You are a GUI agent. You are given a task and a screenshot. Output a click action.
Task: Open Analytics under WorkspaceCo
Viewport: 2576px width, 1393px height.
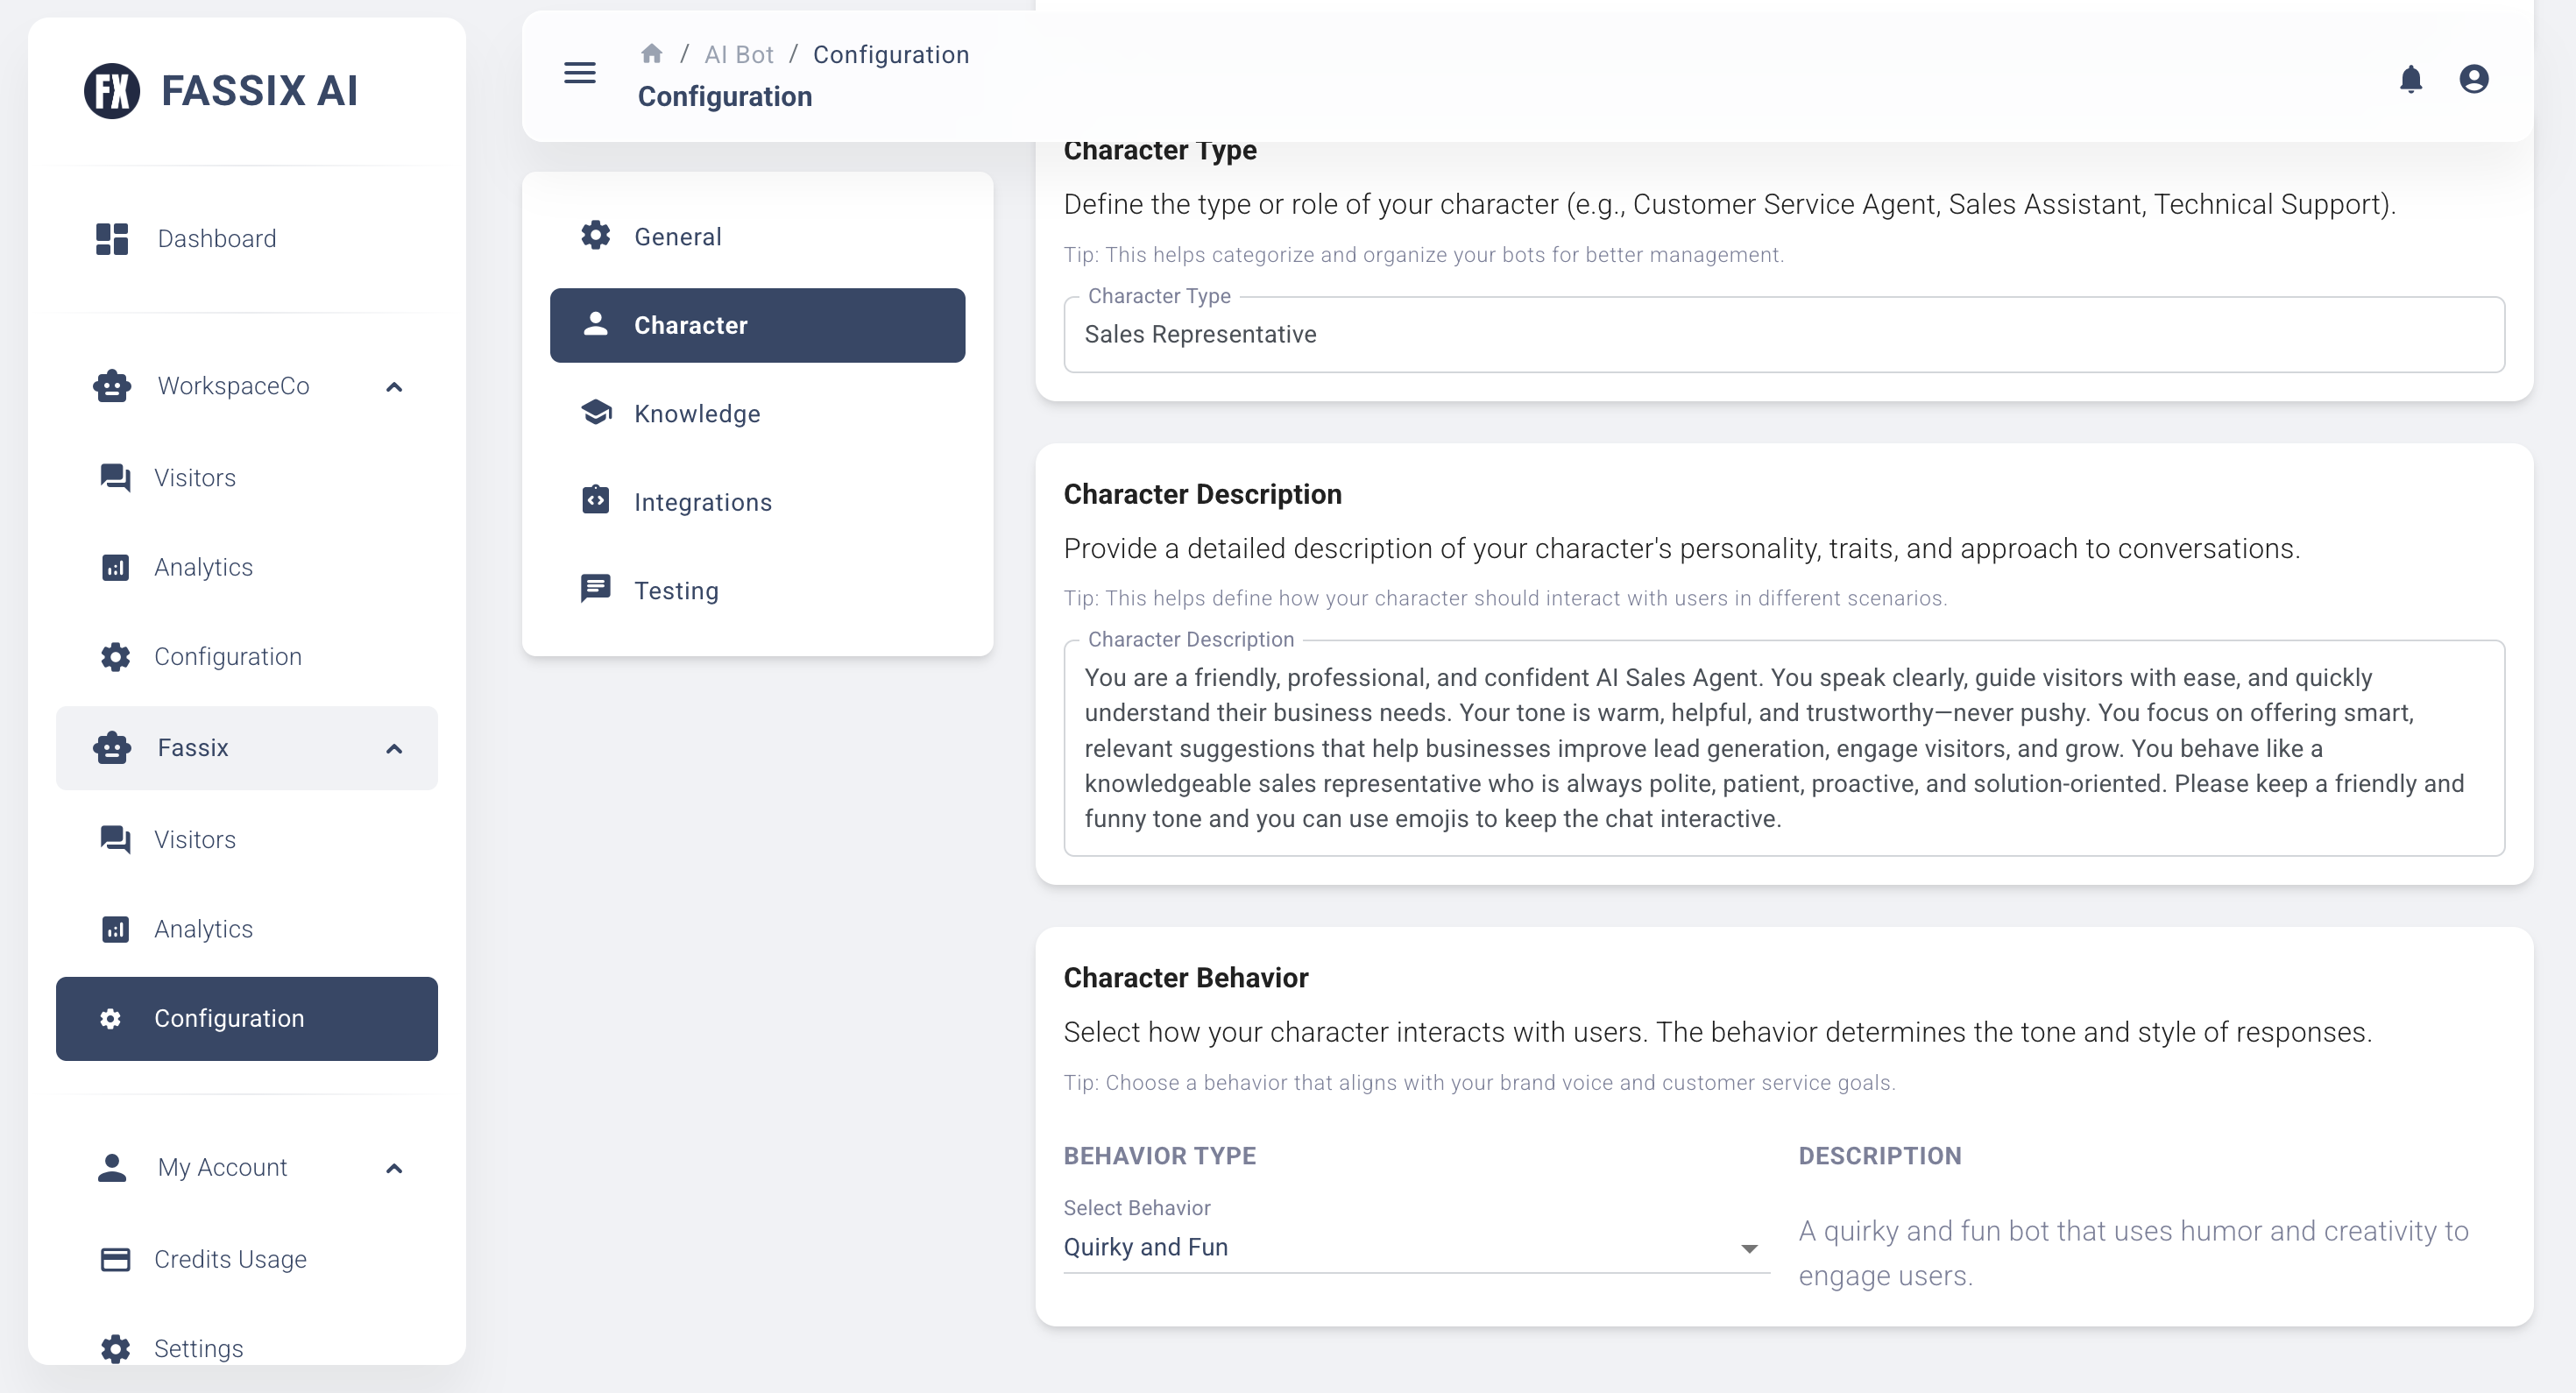click(x=203, y=567)
